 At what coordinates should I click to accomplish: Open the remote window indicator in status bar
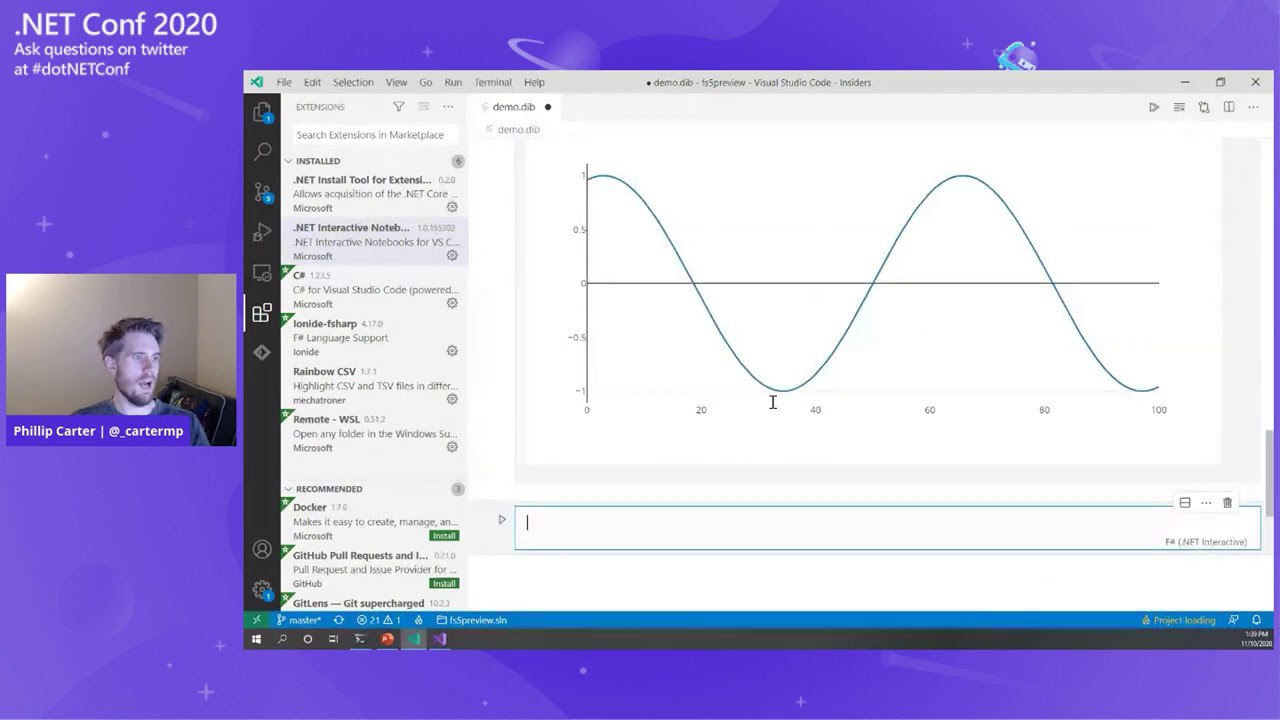(x=256, y=620)
